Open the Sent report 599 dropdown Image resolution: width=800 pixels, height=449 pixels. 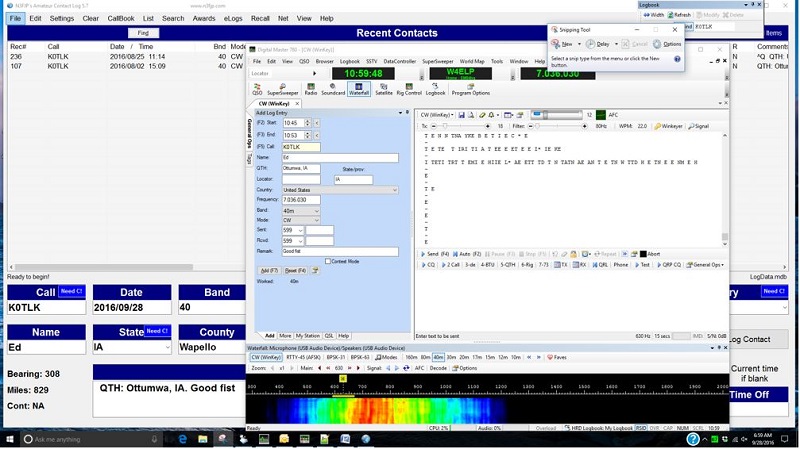pos(300,231)
